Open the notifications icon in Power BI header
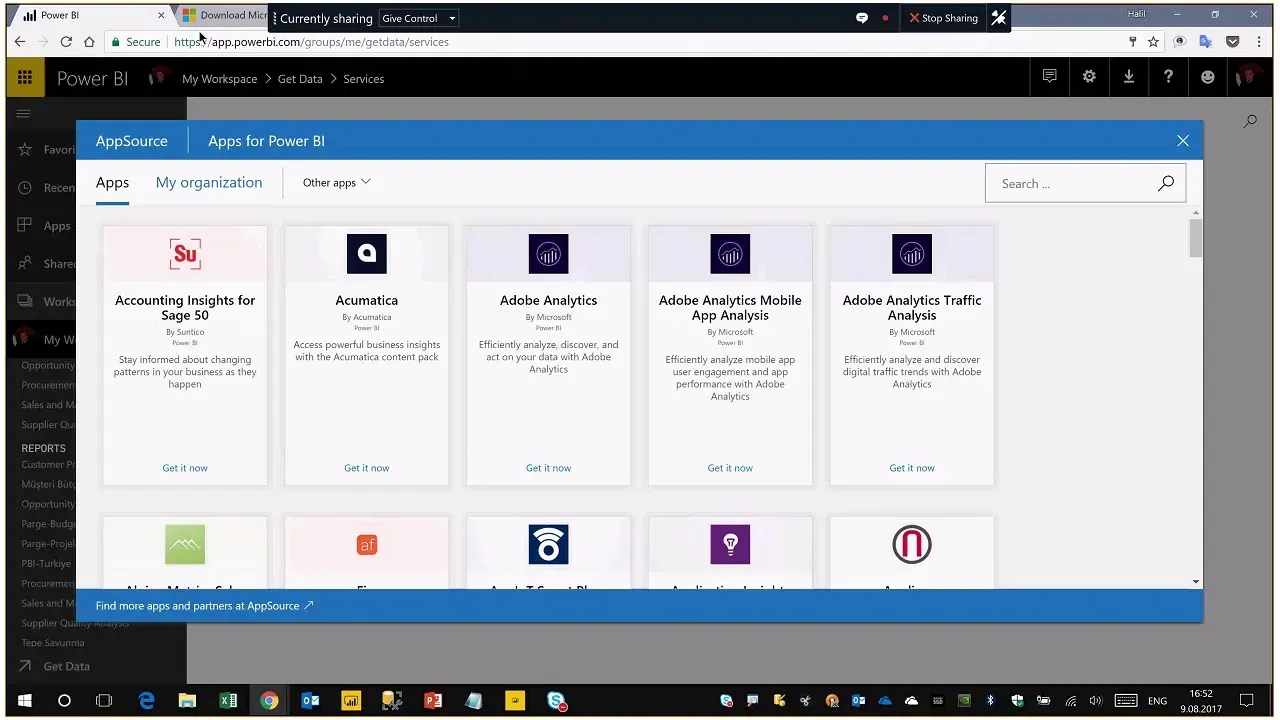The height and width of the screenshot is (720, 1280). pos(1049,77)
